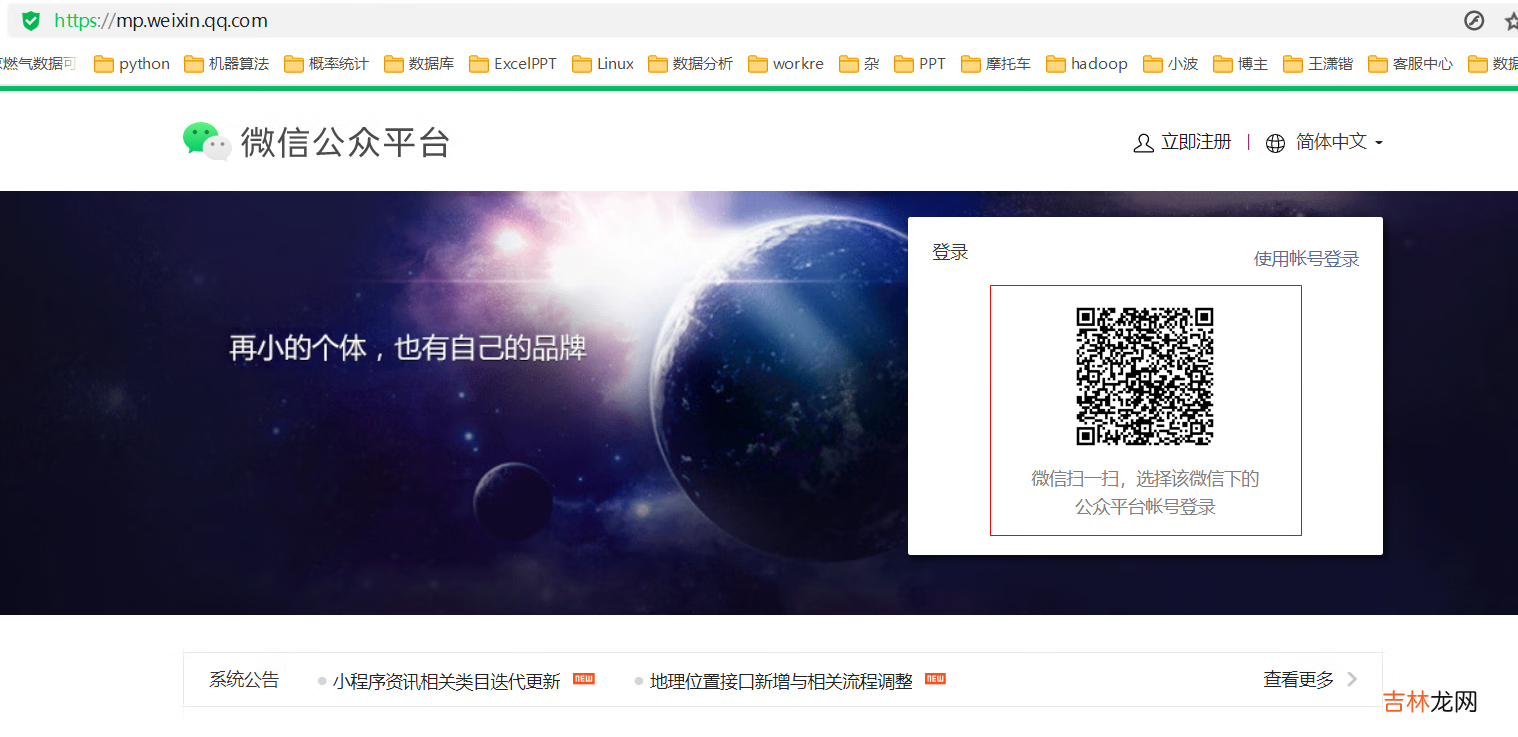
Task: Click the 数据分析 bookmark folder icon
Action: pos(657,64)
